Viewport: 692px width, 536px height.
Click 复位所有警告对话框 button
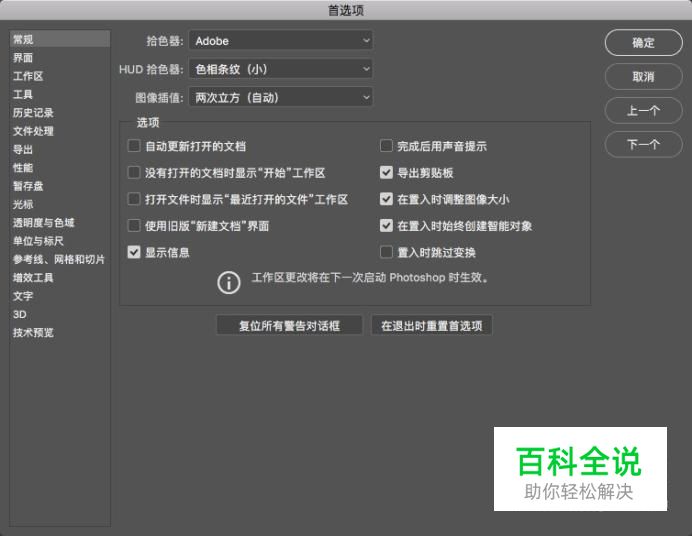[290, 326]
